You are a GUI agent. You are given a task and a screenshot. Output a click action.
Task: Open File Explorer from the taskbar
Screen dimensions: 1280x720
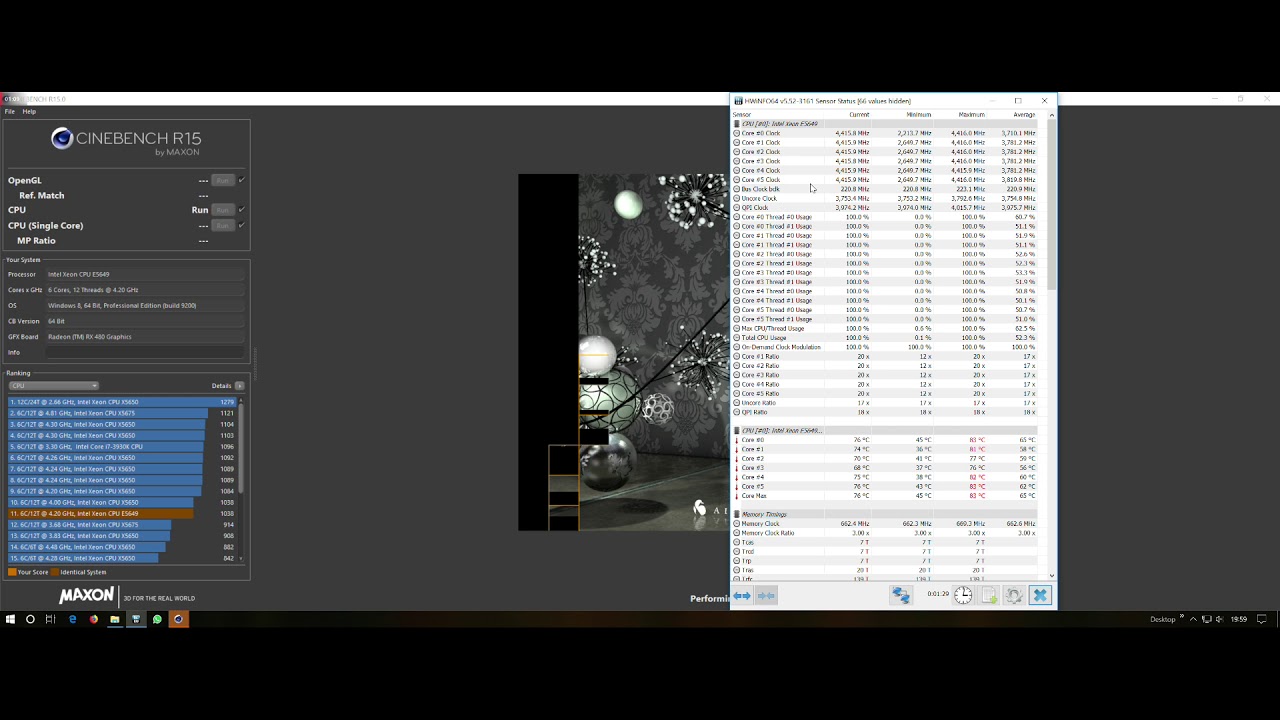(115, 619)
